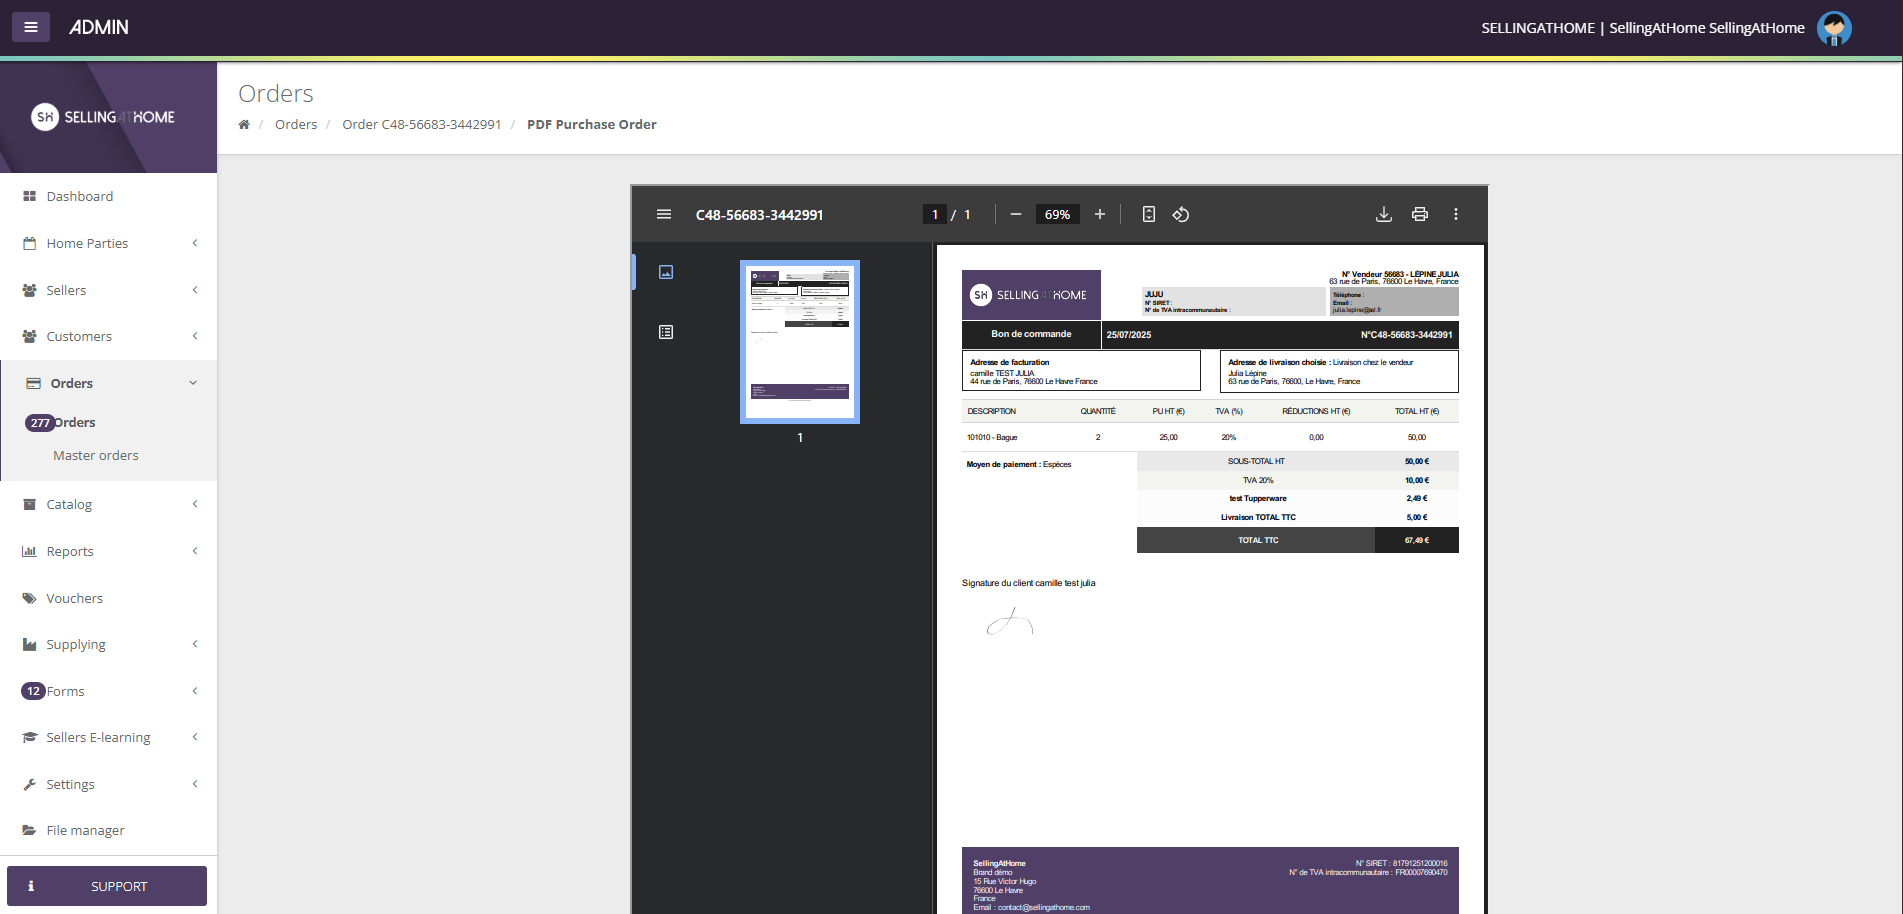Zoom out of the PDF

click(x=1015, y=214)
